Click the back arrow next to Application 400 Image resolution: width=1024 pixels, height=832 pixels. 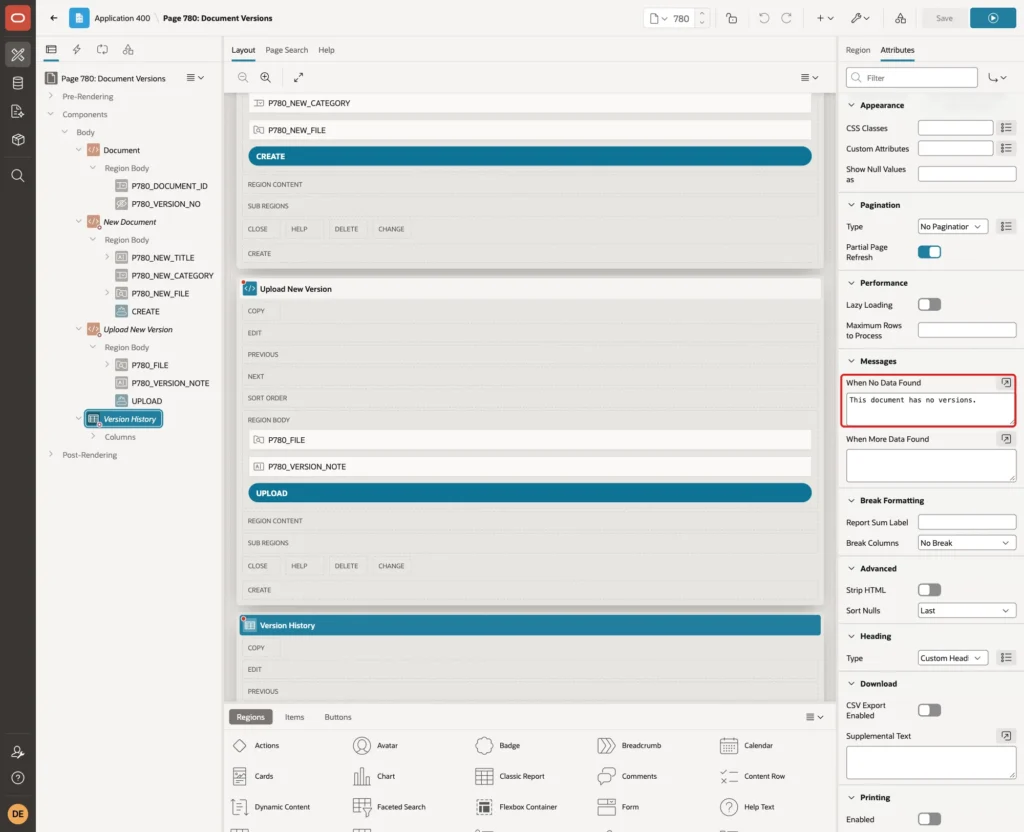click(54, 18)
